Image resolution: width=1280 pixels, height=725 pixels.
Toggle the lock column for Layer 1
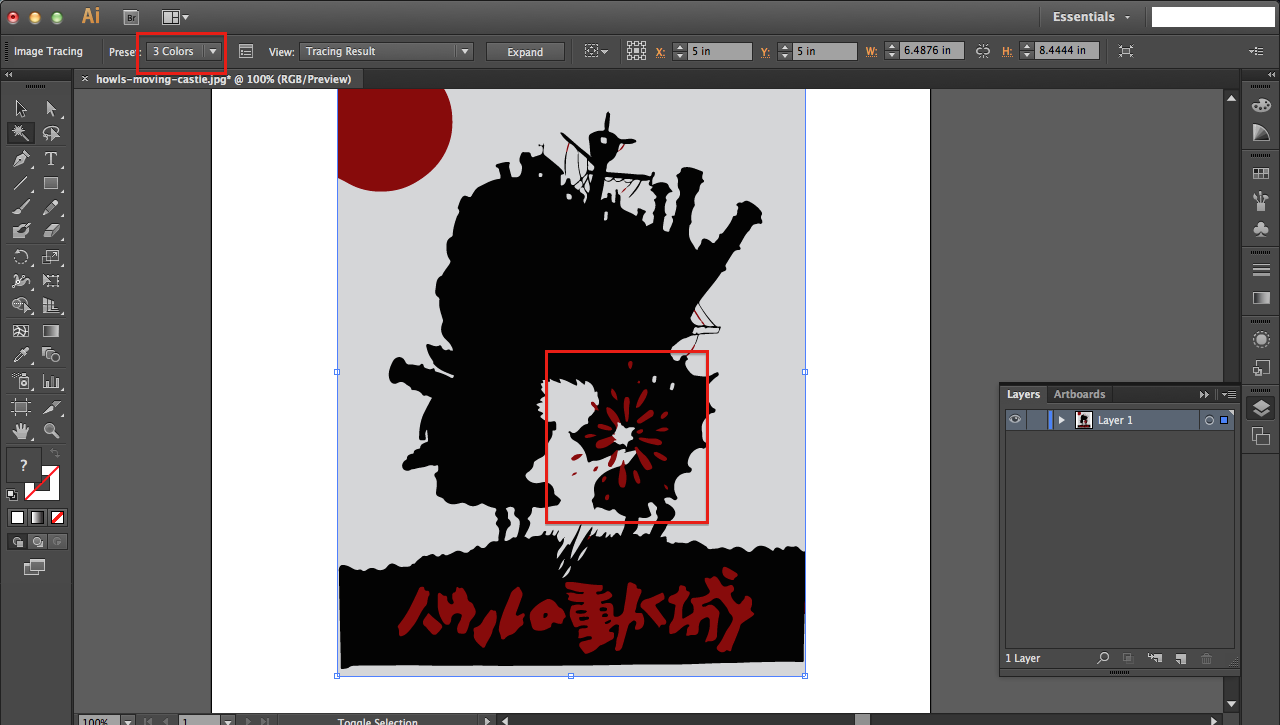pos(1035,420)
